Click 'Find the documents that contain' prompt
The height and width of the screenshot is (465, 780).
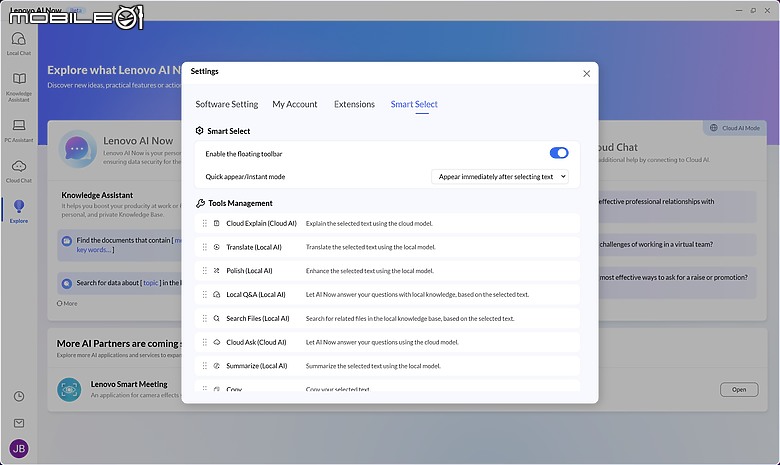(119, 245)
